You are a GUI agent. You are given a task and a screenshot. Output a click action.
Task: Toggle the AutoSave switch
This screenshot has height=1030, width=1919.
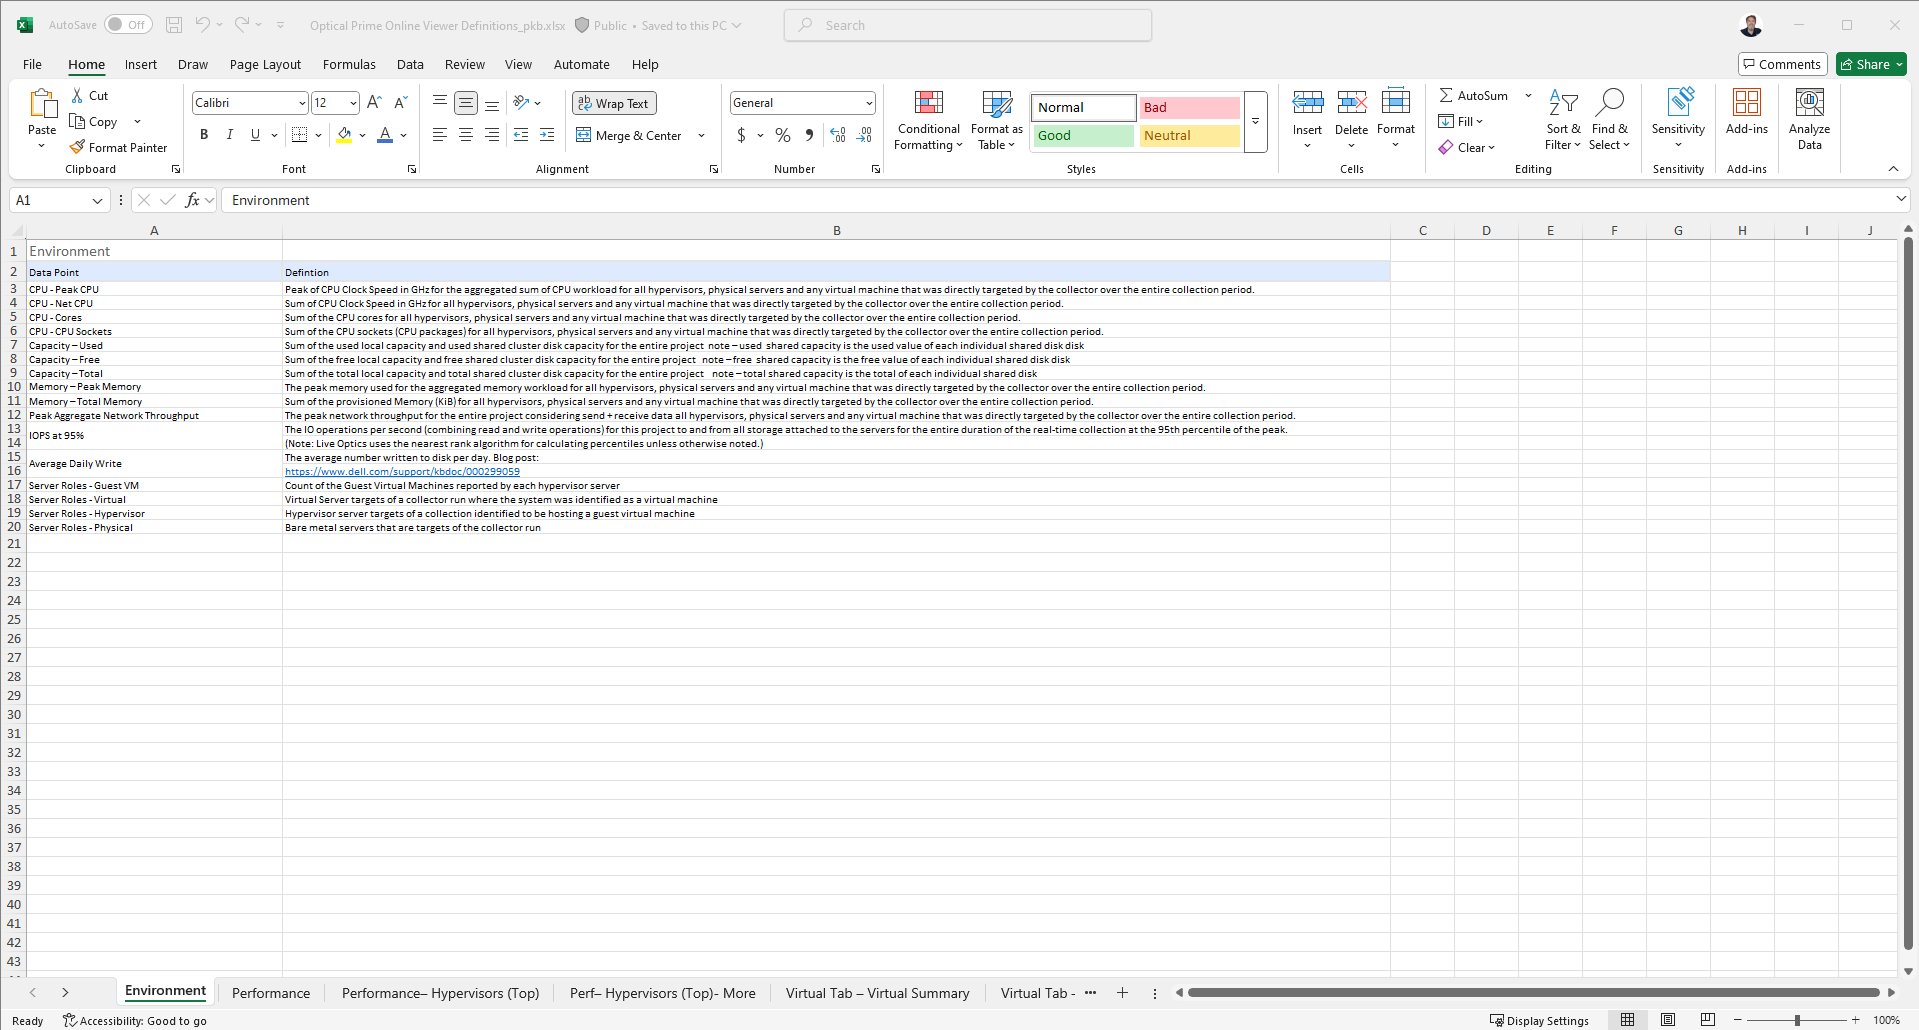click(x=128, y=25)
